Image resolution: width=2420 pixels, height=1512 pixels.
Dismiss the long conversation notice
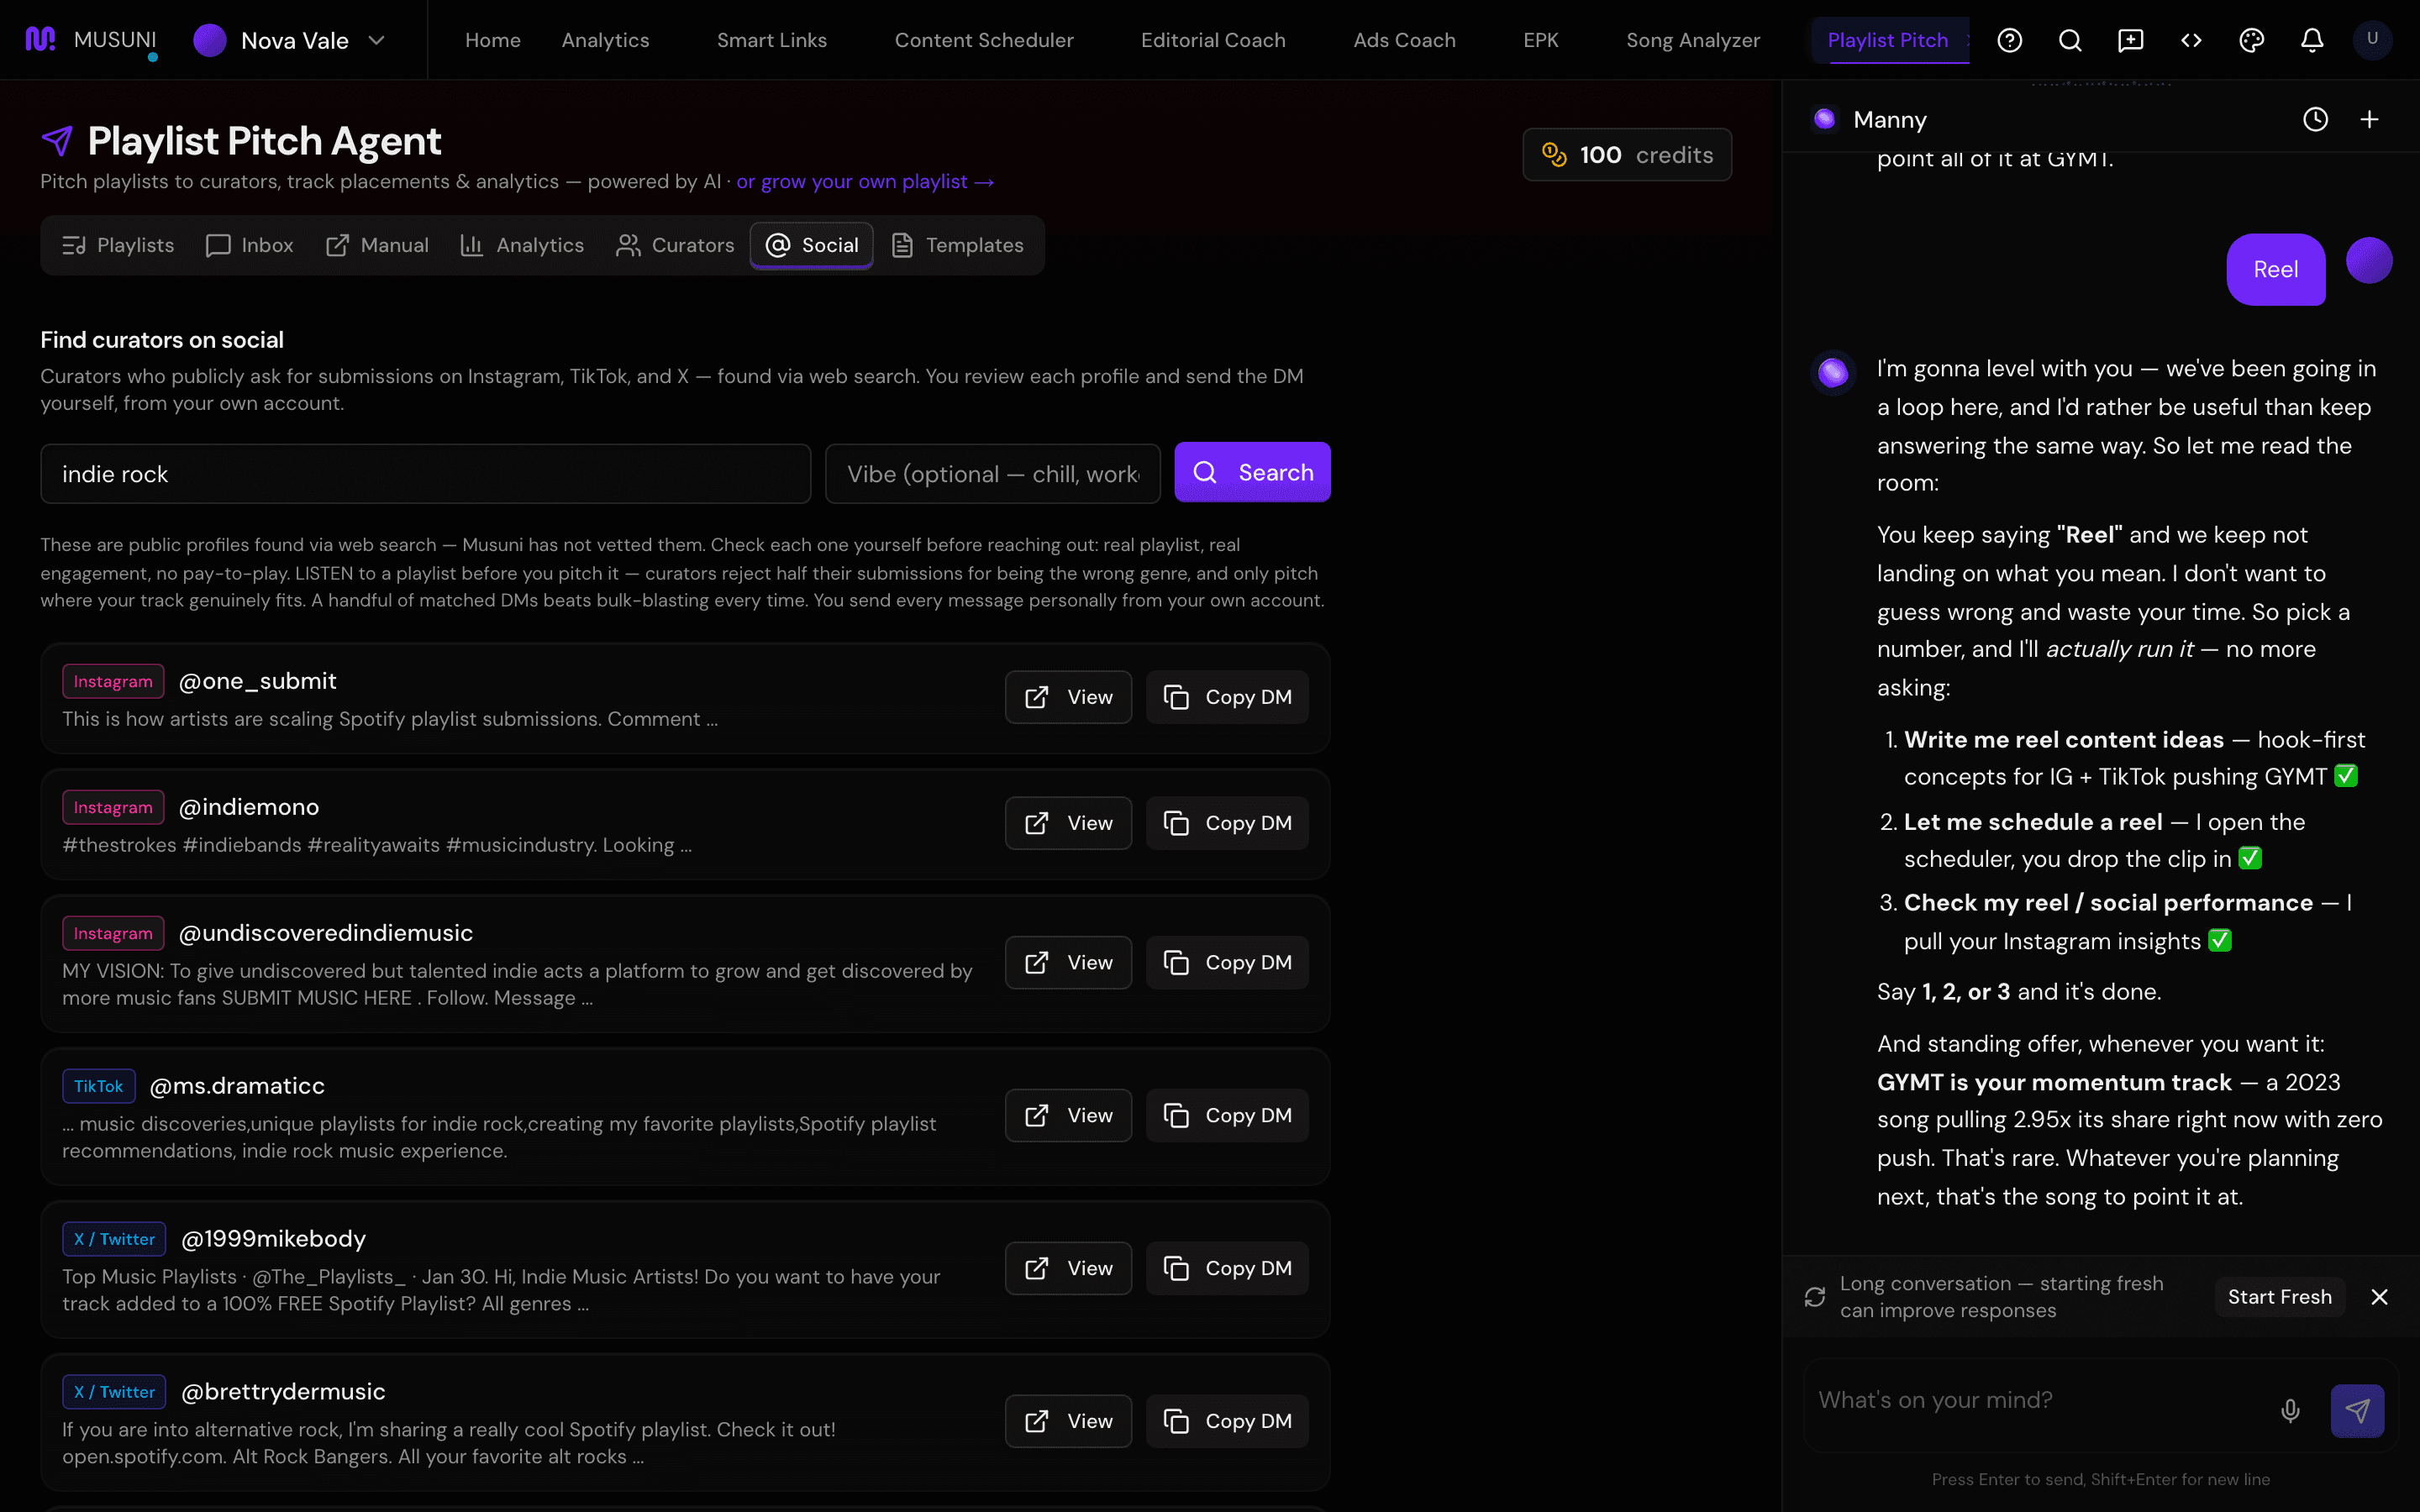[2379, 1297]
